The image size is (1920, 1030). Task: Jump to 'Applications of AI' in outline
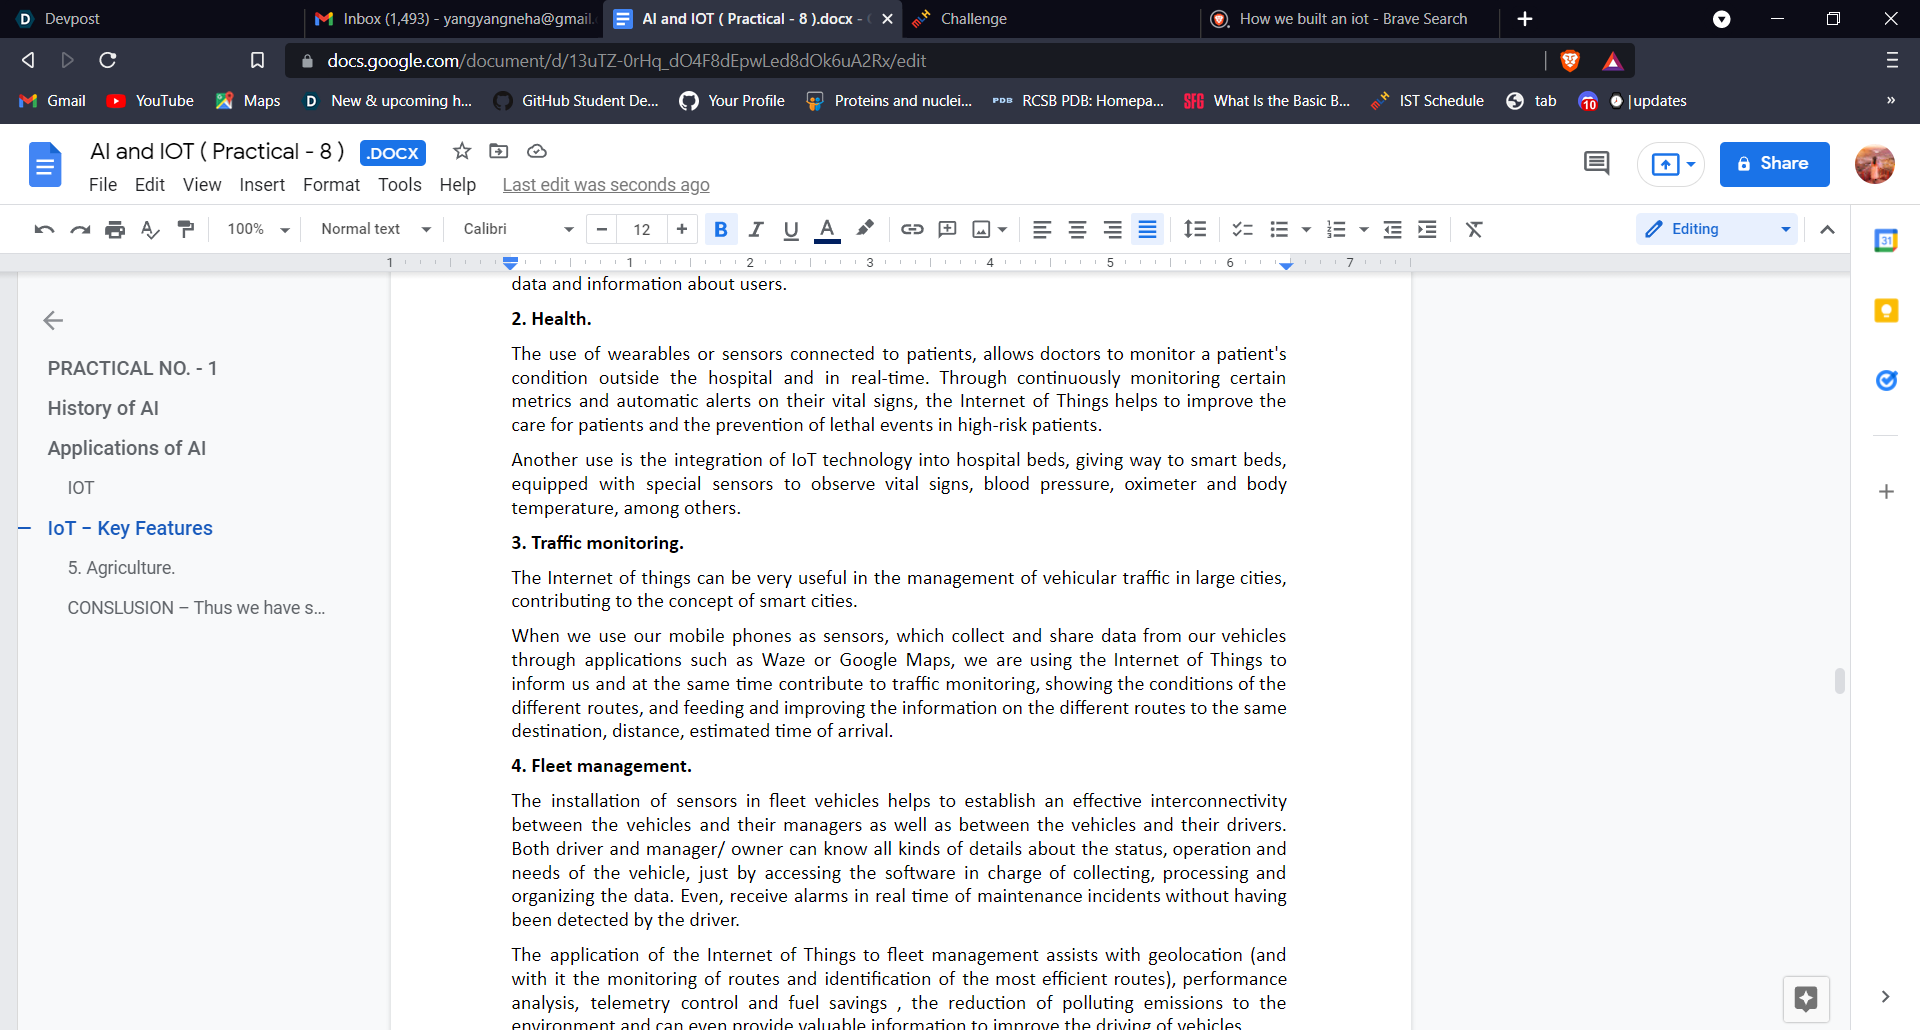[x=127, y=448]
